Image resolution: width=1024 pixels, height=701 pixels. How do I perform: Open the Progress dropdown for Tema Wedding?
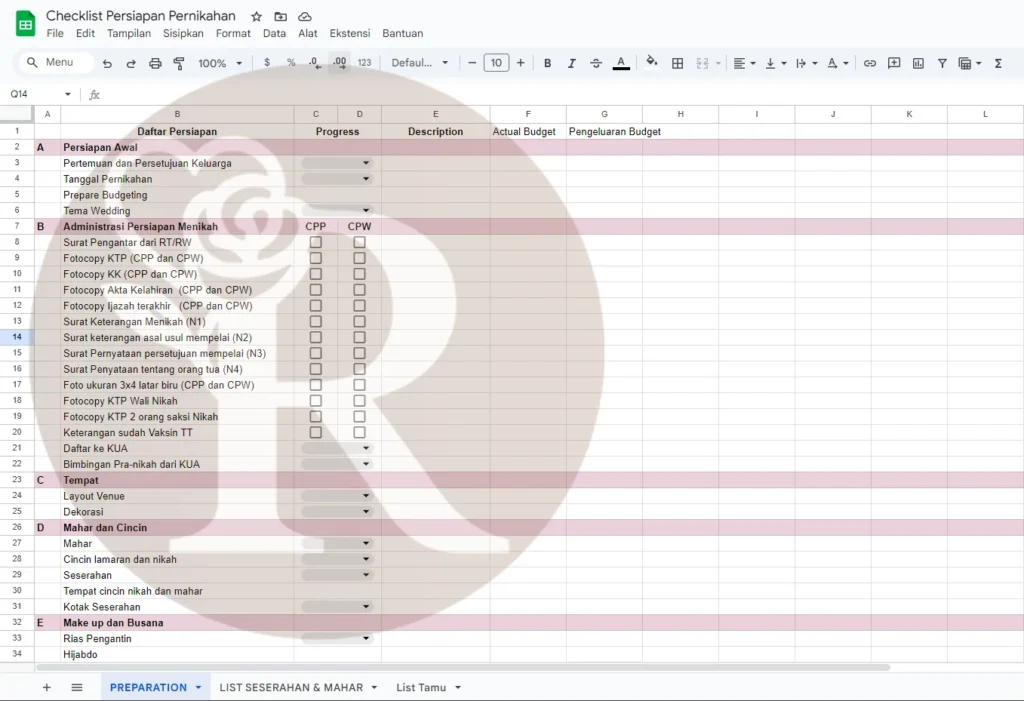tap(366, 211)
